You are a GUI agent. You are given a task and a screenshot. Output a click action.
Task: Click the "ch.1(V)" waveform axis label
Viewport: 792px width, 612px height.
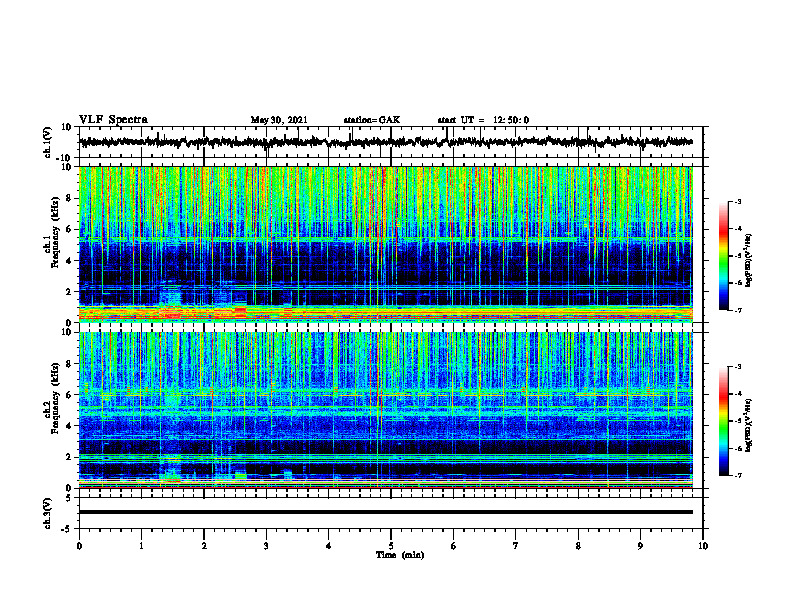point(48,142)
